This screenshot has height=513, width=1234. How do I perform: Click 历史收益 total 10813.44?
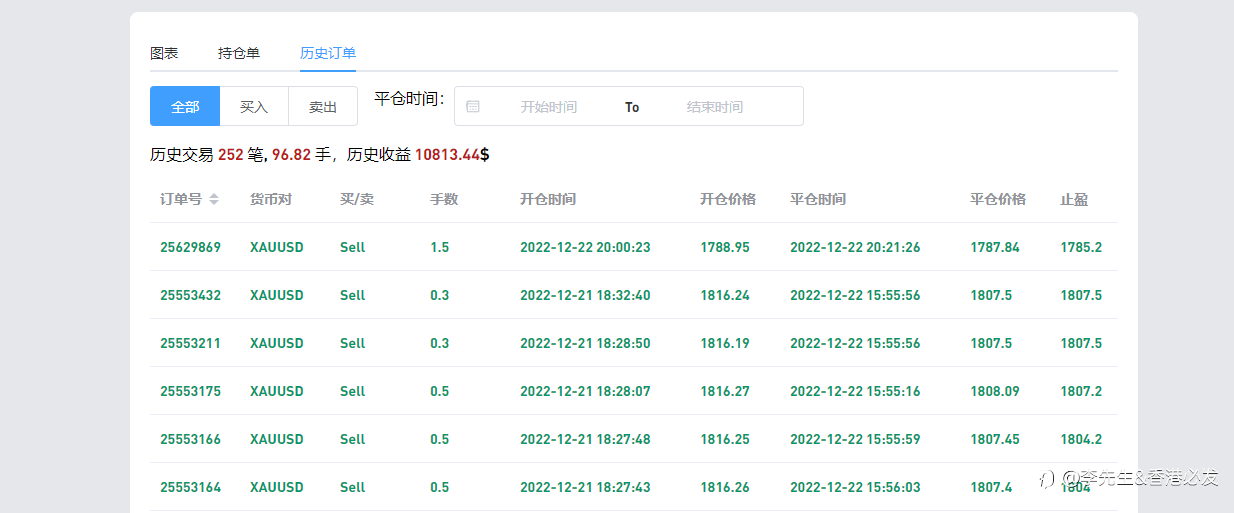(447, 155)
